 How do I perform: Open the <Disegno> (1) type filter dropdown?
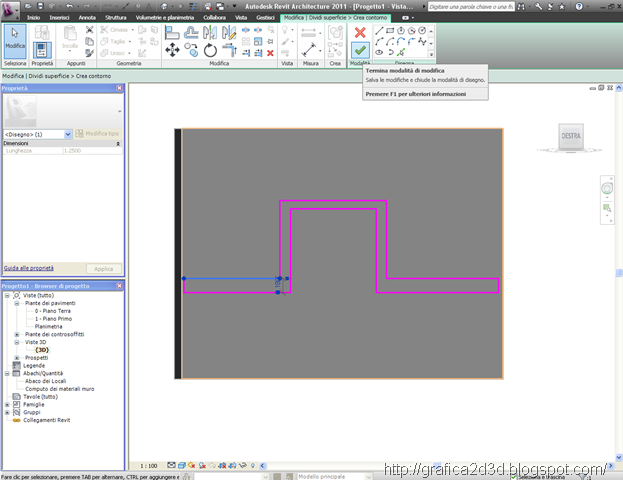pyautogui.click(x=68, y=133)
